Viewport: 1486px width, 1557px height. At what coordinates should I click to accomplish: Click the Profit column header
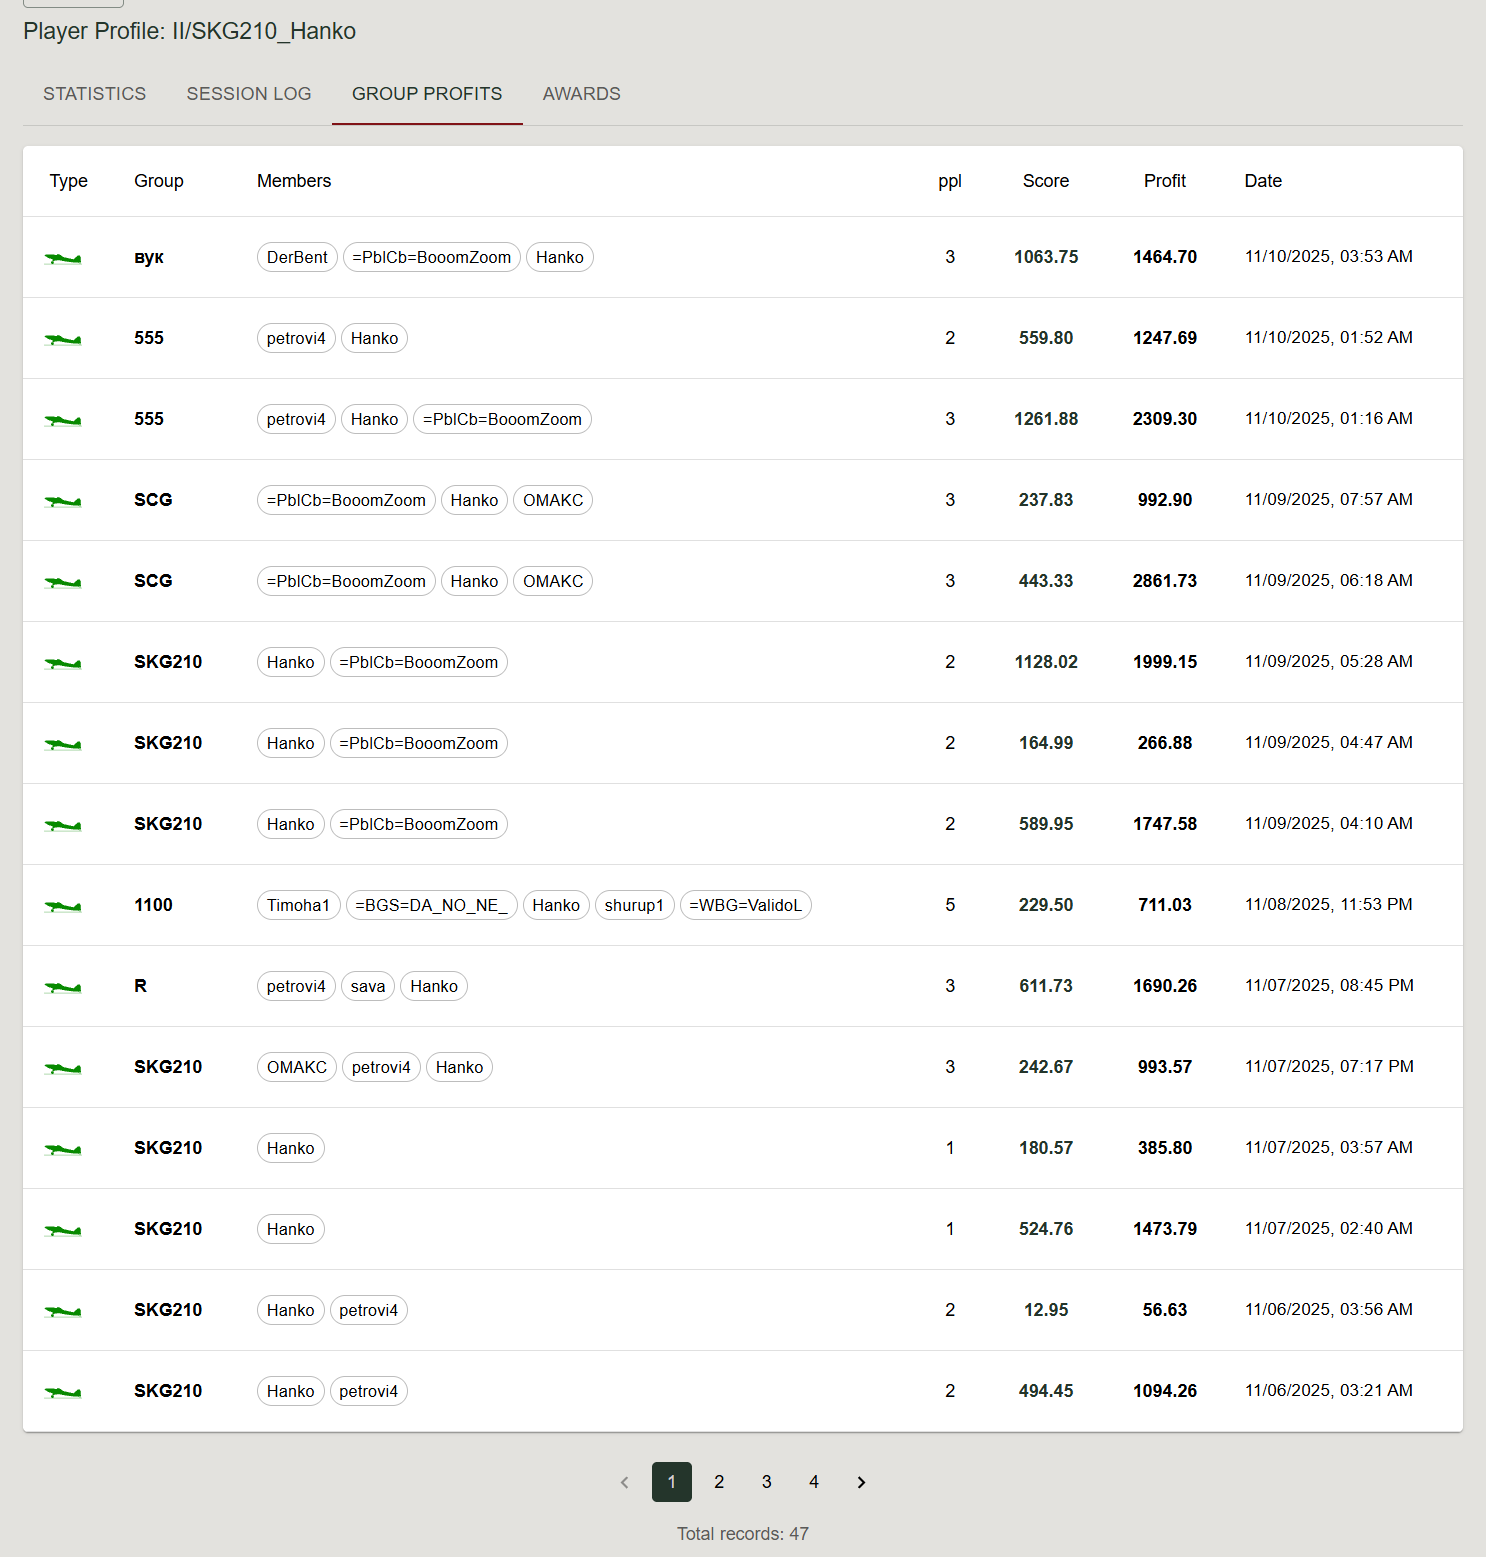1164,181
